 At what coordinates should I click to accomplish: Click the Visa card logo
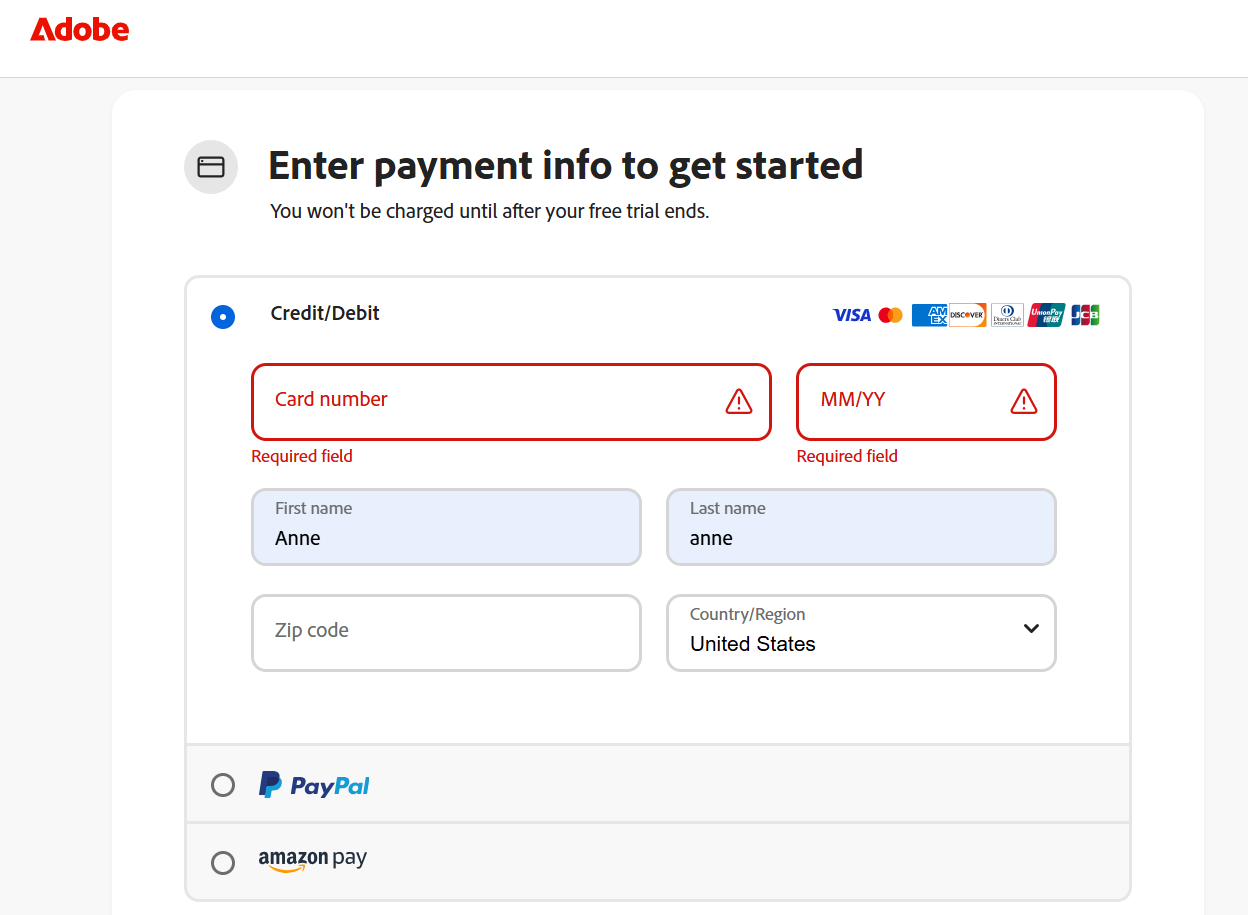pos(851,315)
